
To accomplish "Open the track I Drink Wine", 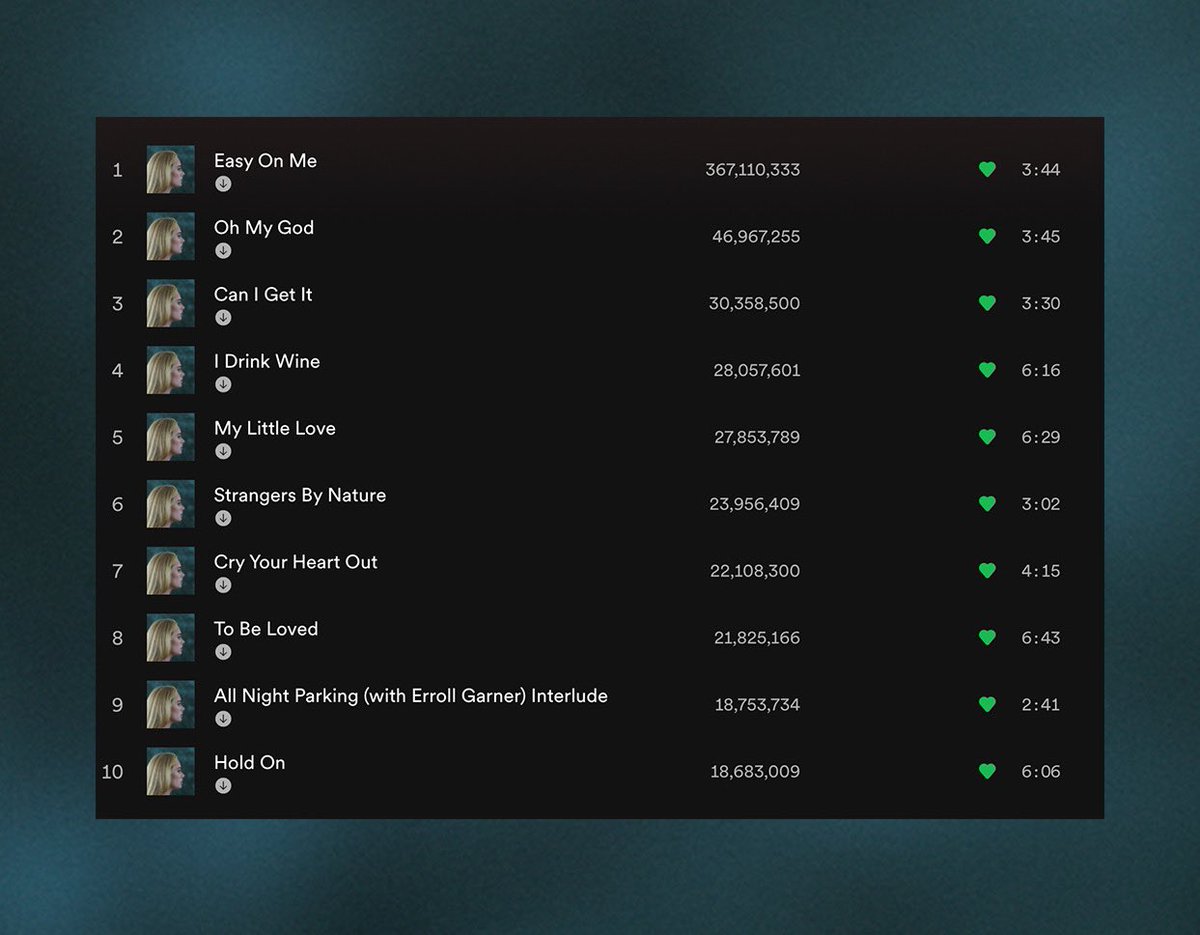I will click(x=267, y=361).
